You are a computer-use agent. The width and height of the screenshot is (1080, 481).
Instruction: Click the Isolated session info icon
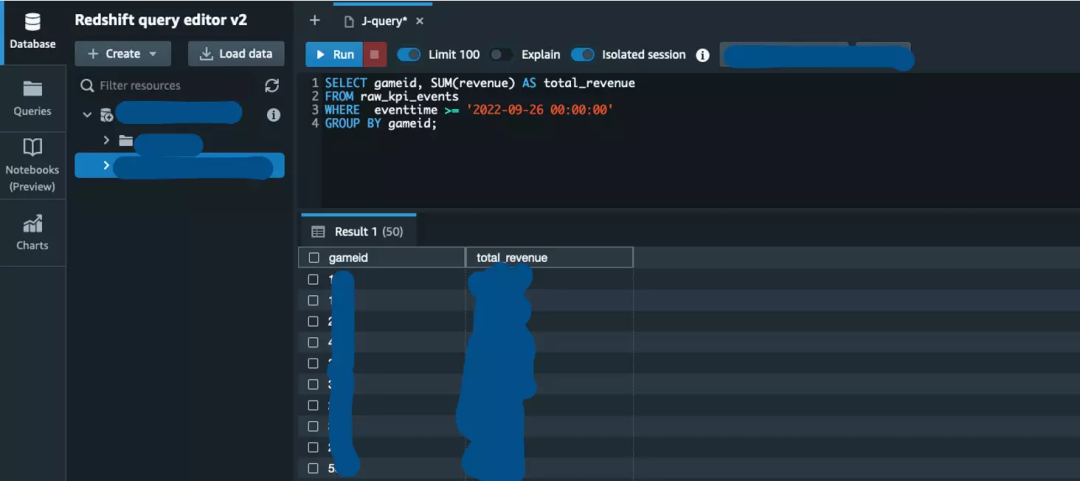pyautogui.click(x=703, y=55)
